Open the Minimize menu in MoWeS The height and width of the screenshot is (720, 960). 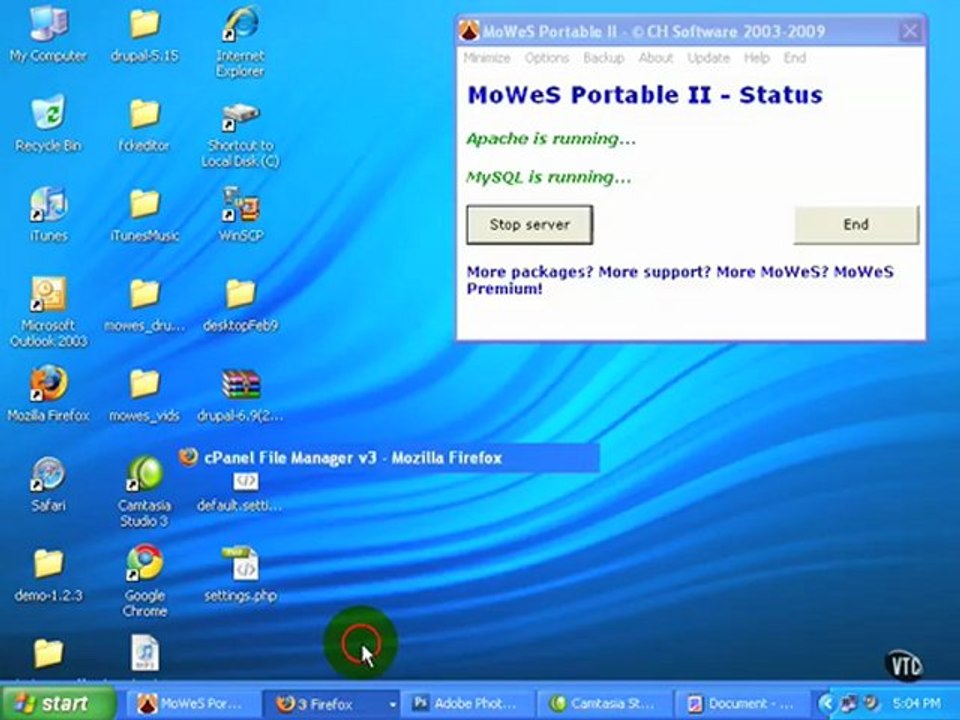point(487,58)
